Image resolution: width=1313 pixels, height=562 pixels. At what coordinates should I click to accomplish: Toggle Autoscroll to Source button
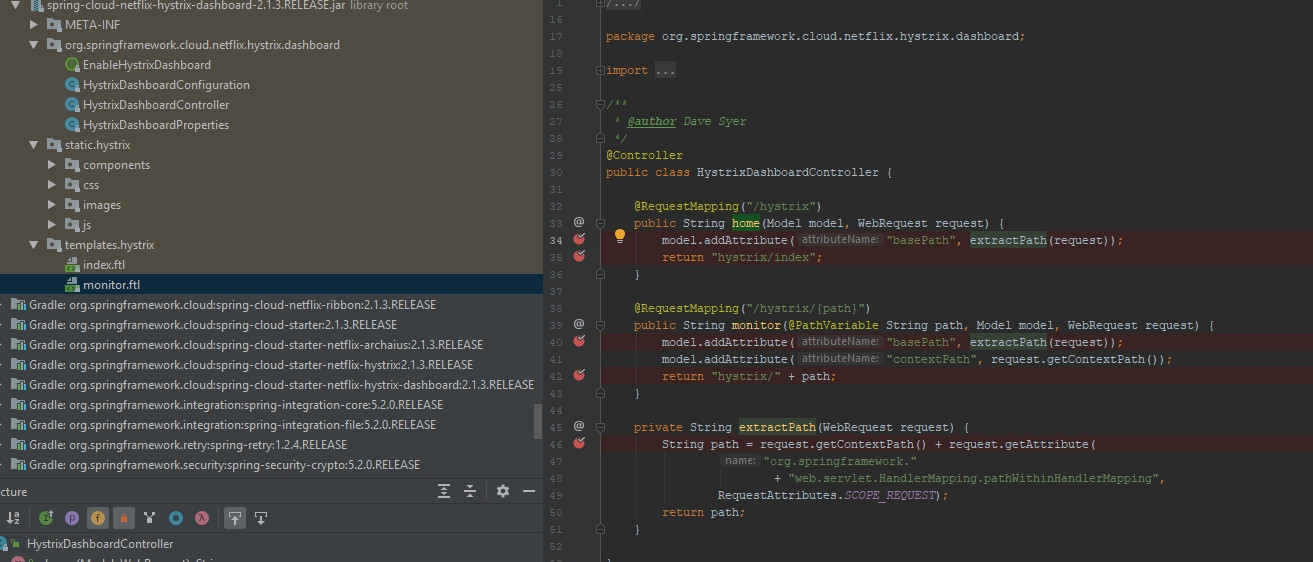pos(234,518)
